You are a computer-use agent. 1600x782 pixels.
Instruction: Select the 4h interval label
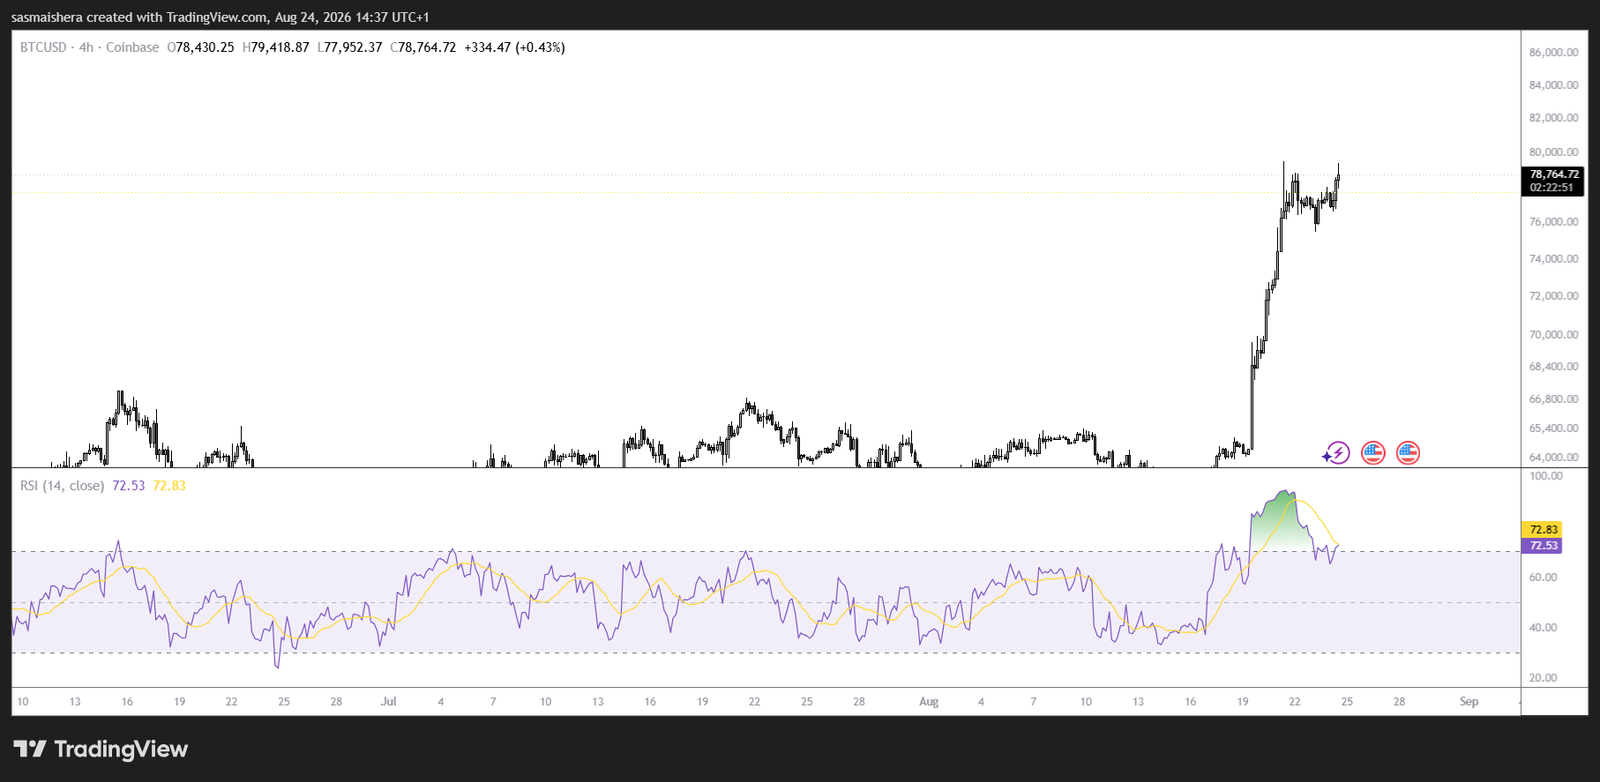(86, 47)
